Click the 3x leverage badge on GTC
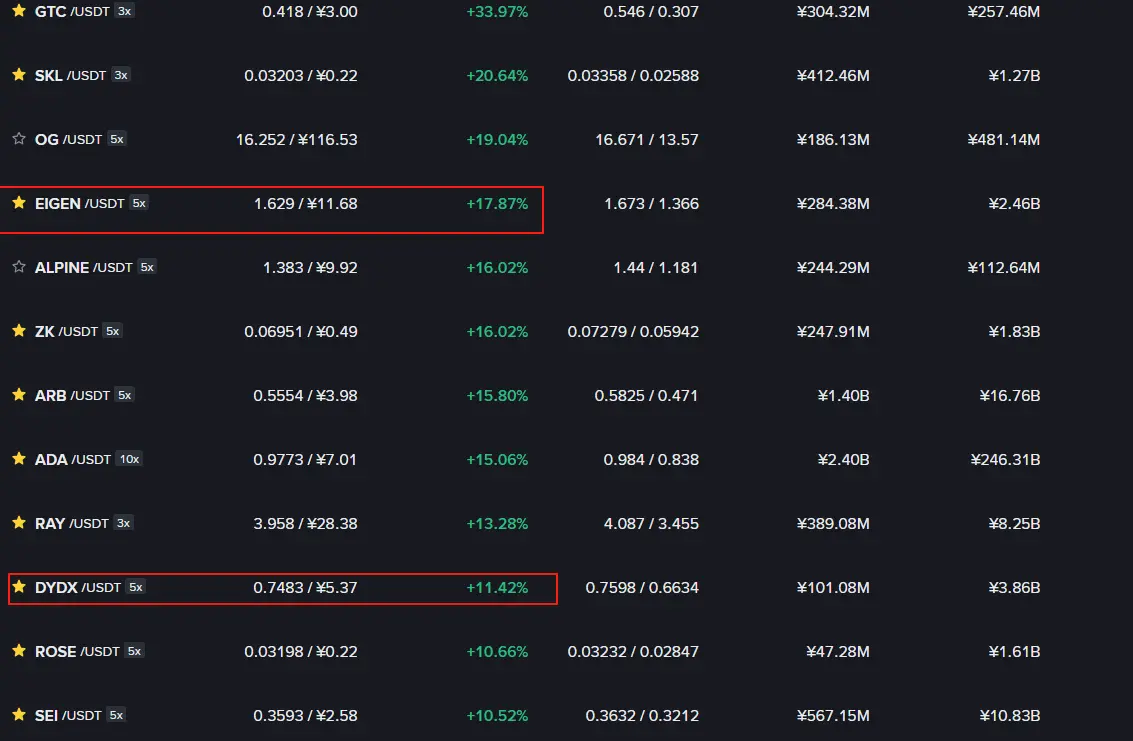Viewport: 1133px width, 741px height. point(124,11)
